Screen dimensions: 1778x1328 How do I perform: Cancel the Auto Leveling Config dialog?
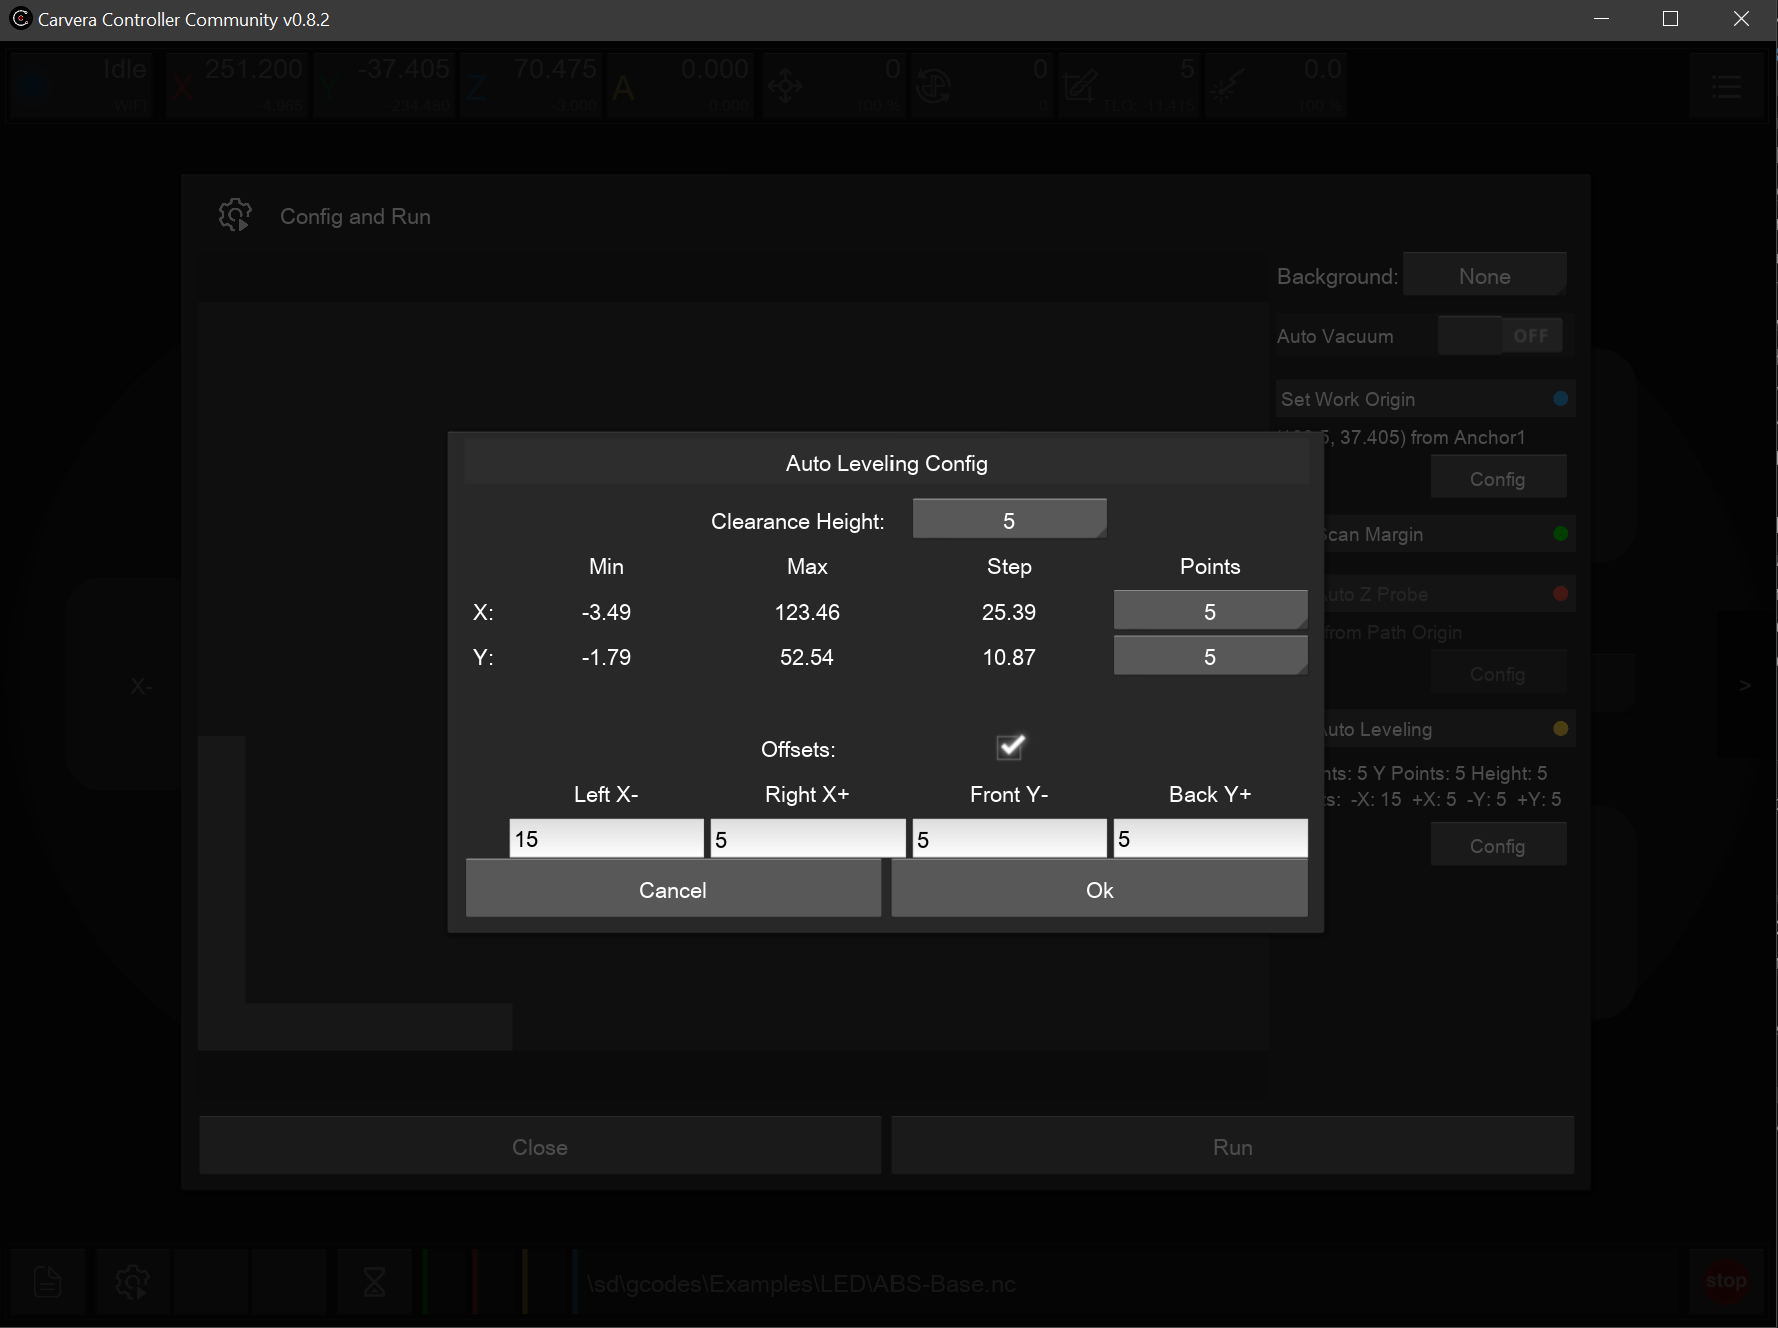(x=673, y=890)
